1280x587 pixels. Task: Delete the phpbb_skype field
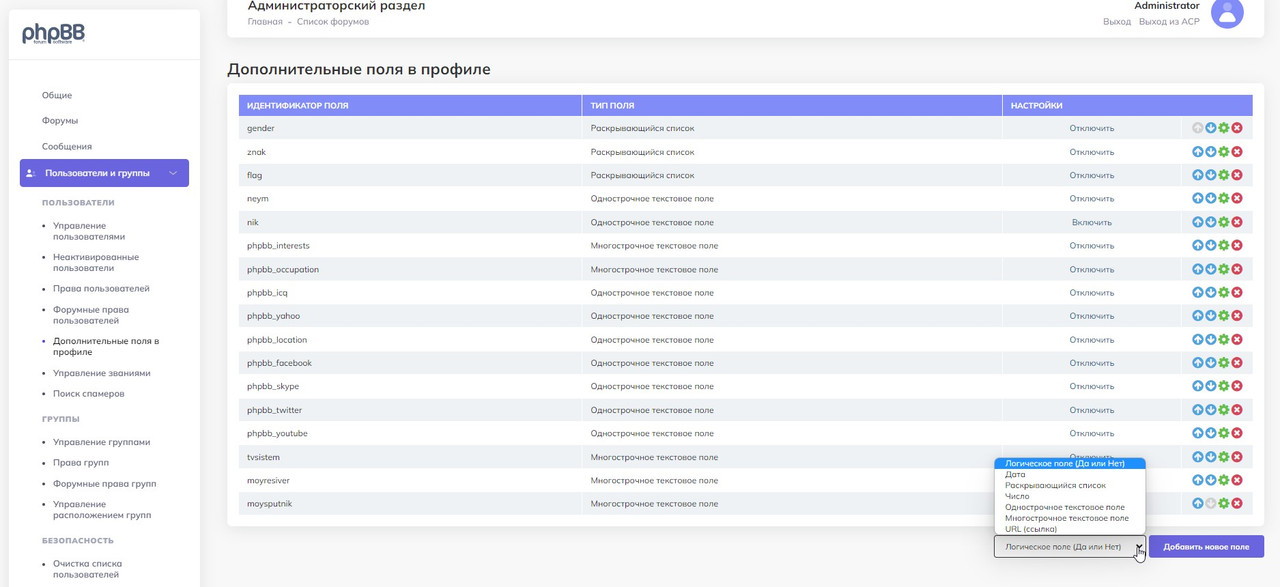click(1237, 386)
